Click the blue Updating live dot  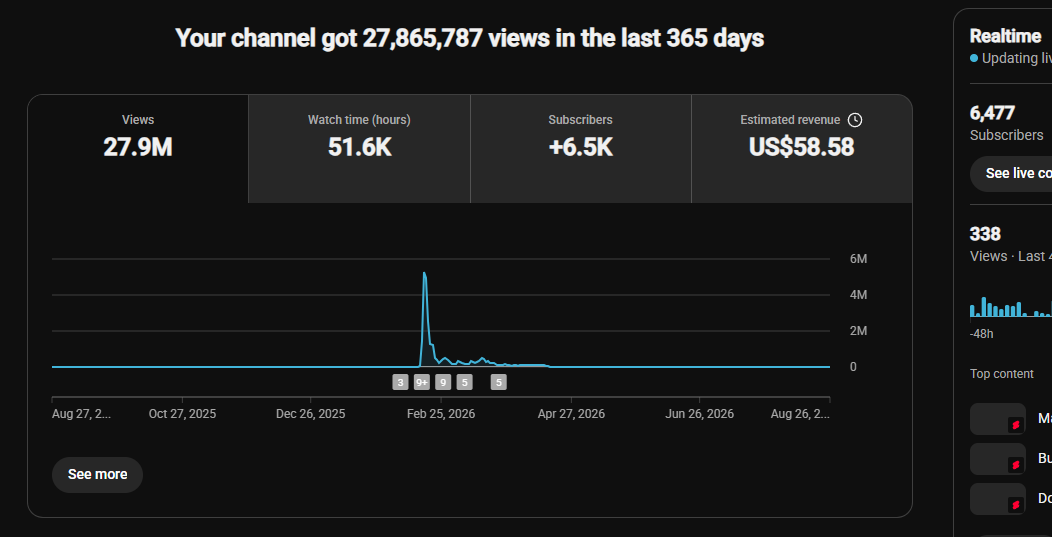[974, 58]
